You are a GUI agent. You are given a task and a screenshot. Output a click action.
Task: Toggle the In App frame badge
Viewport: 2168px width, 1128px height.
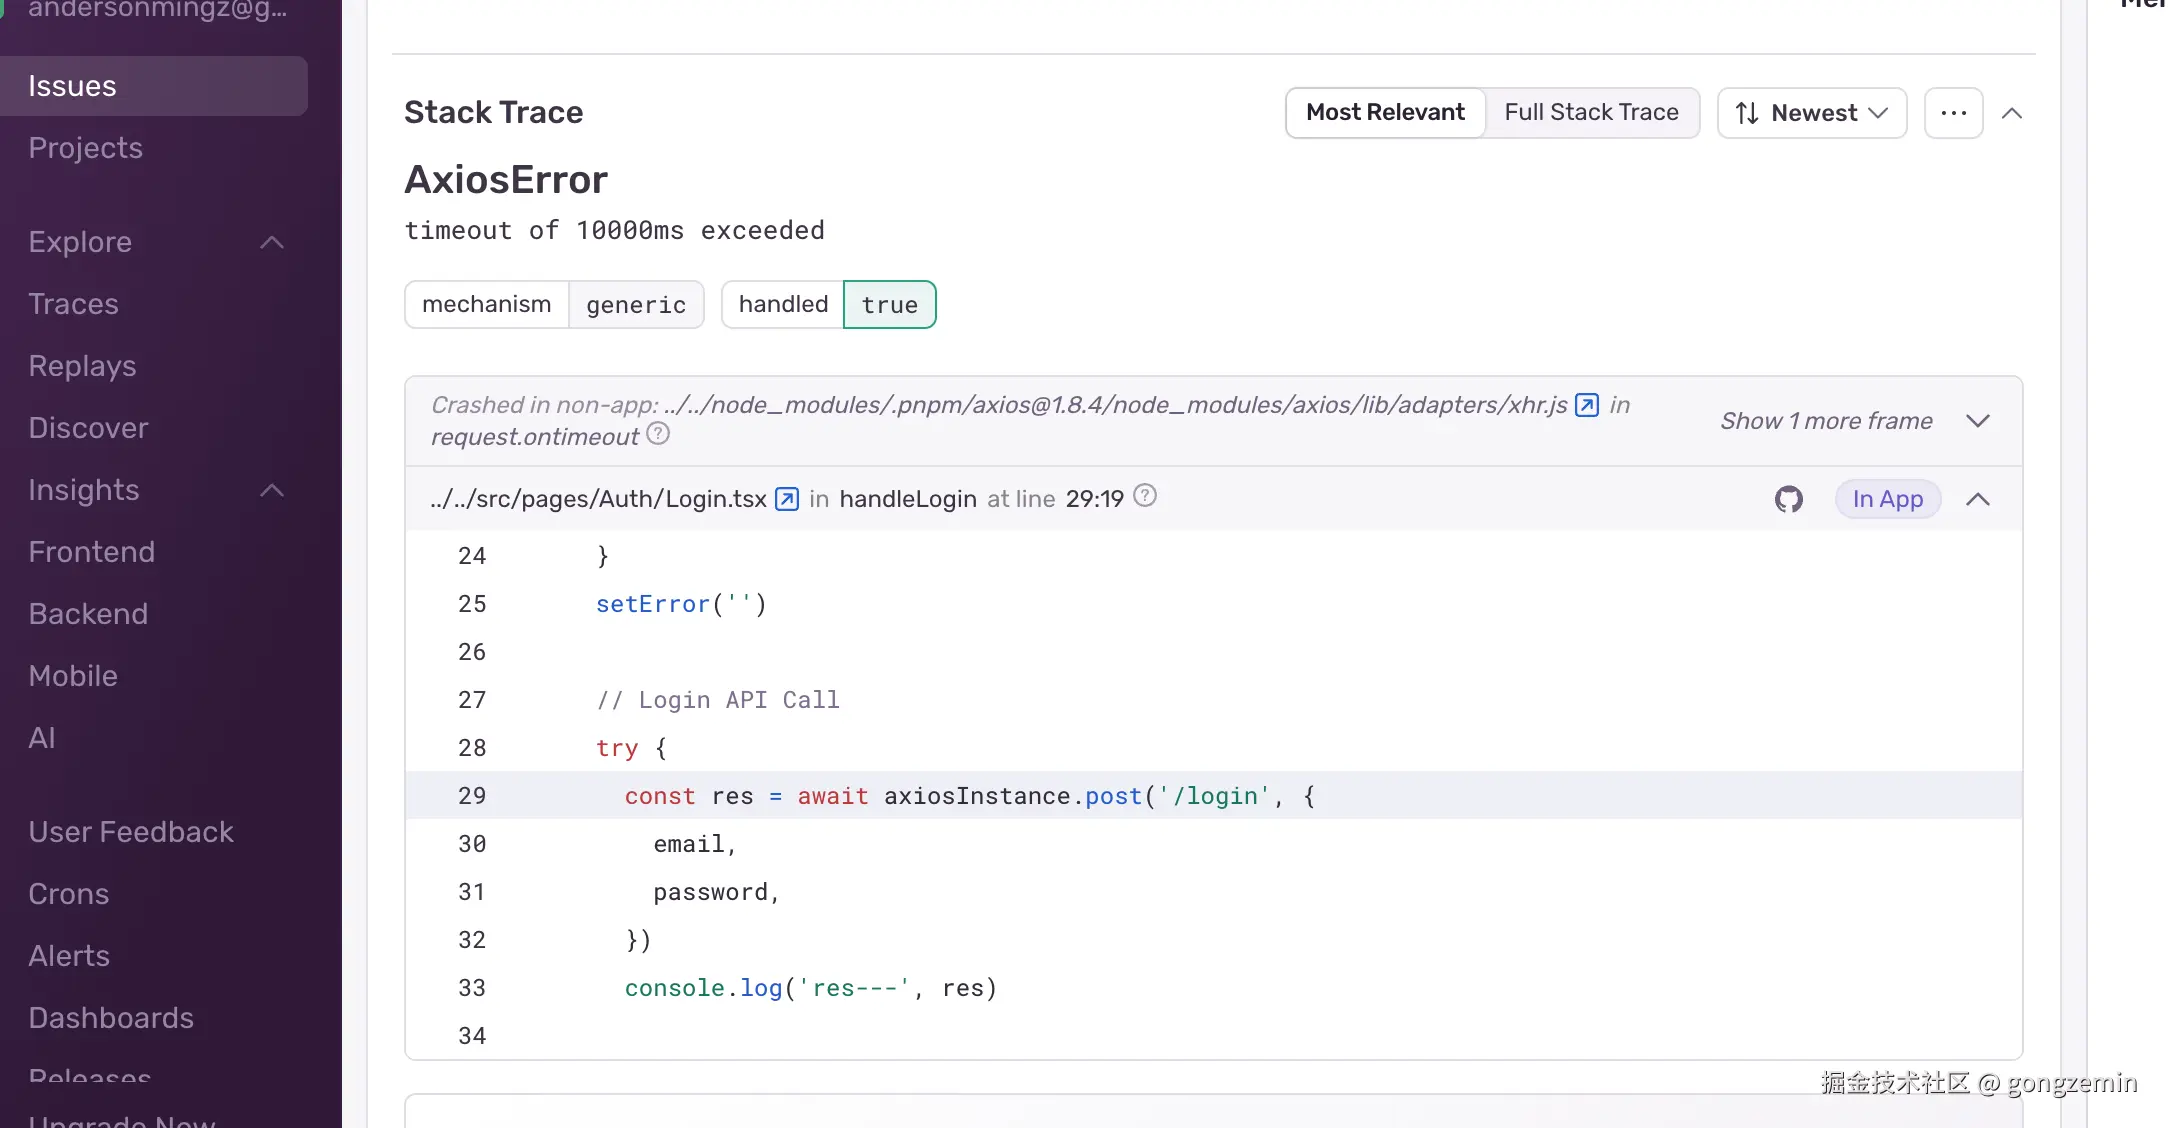[x=1887, y=499]
